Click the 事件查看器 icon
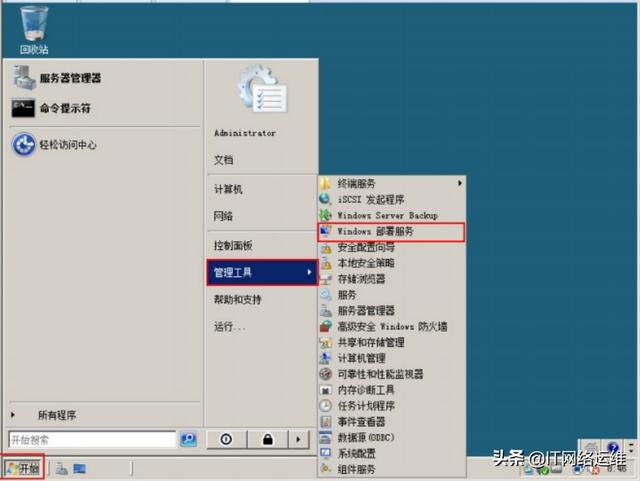 [x=325, y=421]
